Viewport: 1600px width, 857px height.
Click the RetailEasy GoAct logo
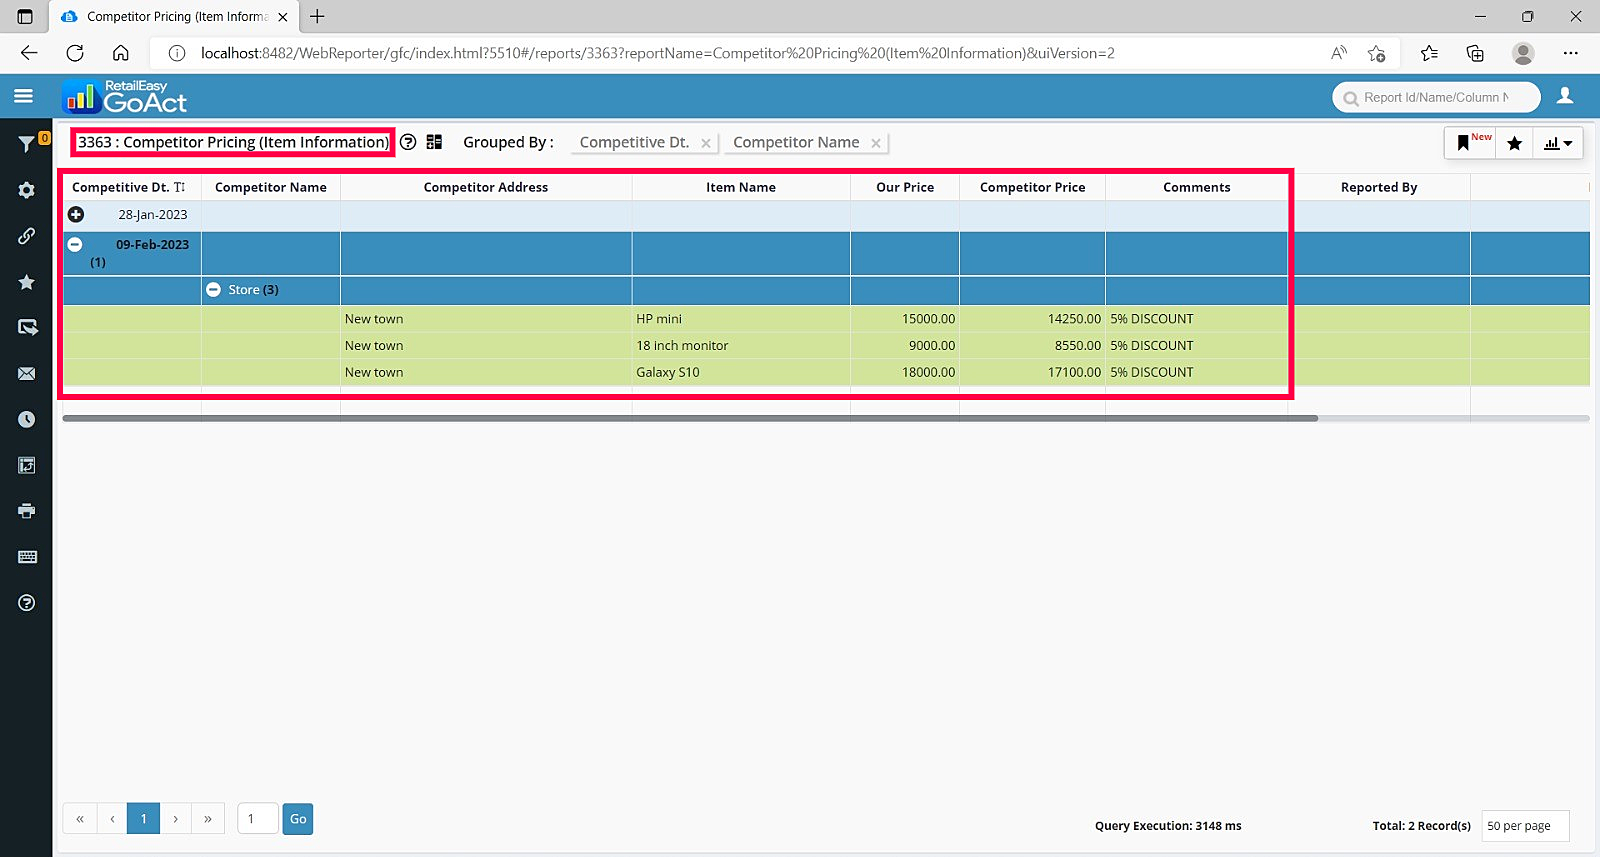(x=125, y=96)
